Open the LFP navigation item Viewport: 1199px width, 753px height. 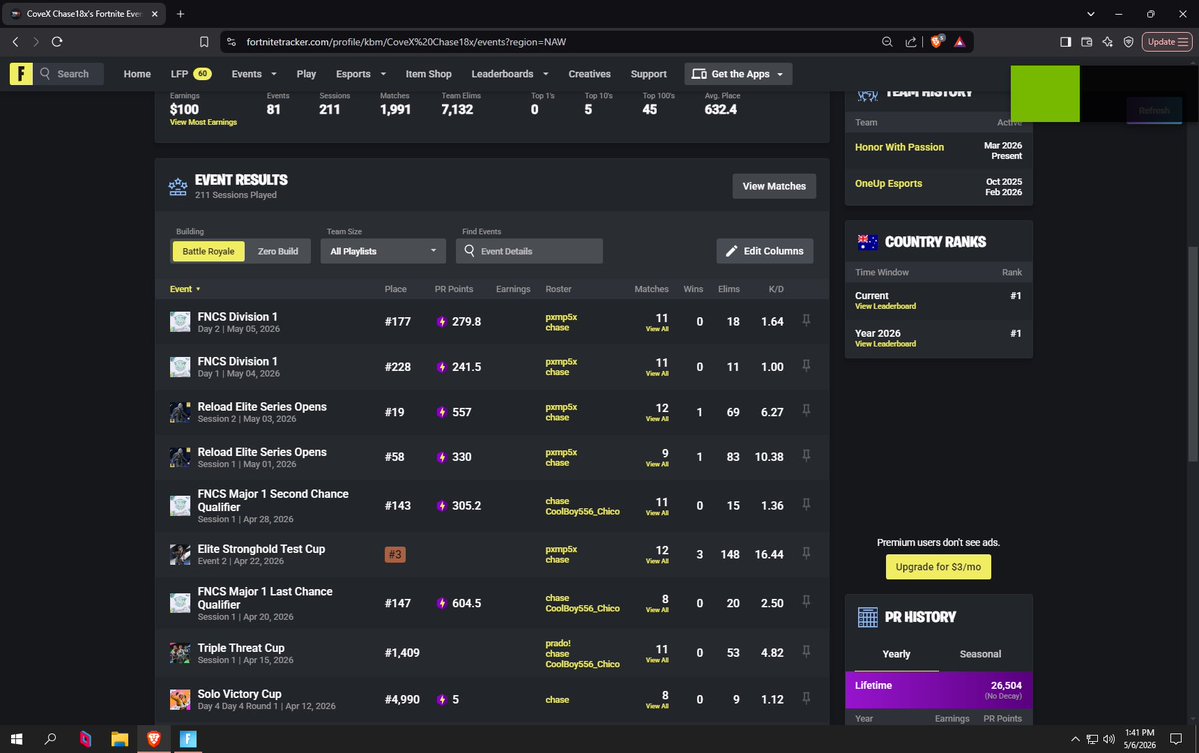click(x=190, y=74)
